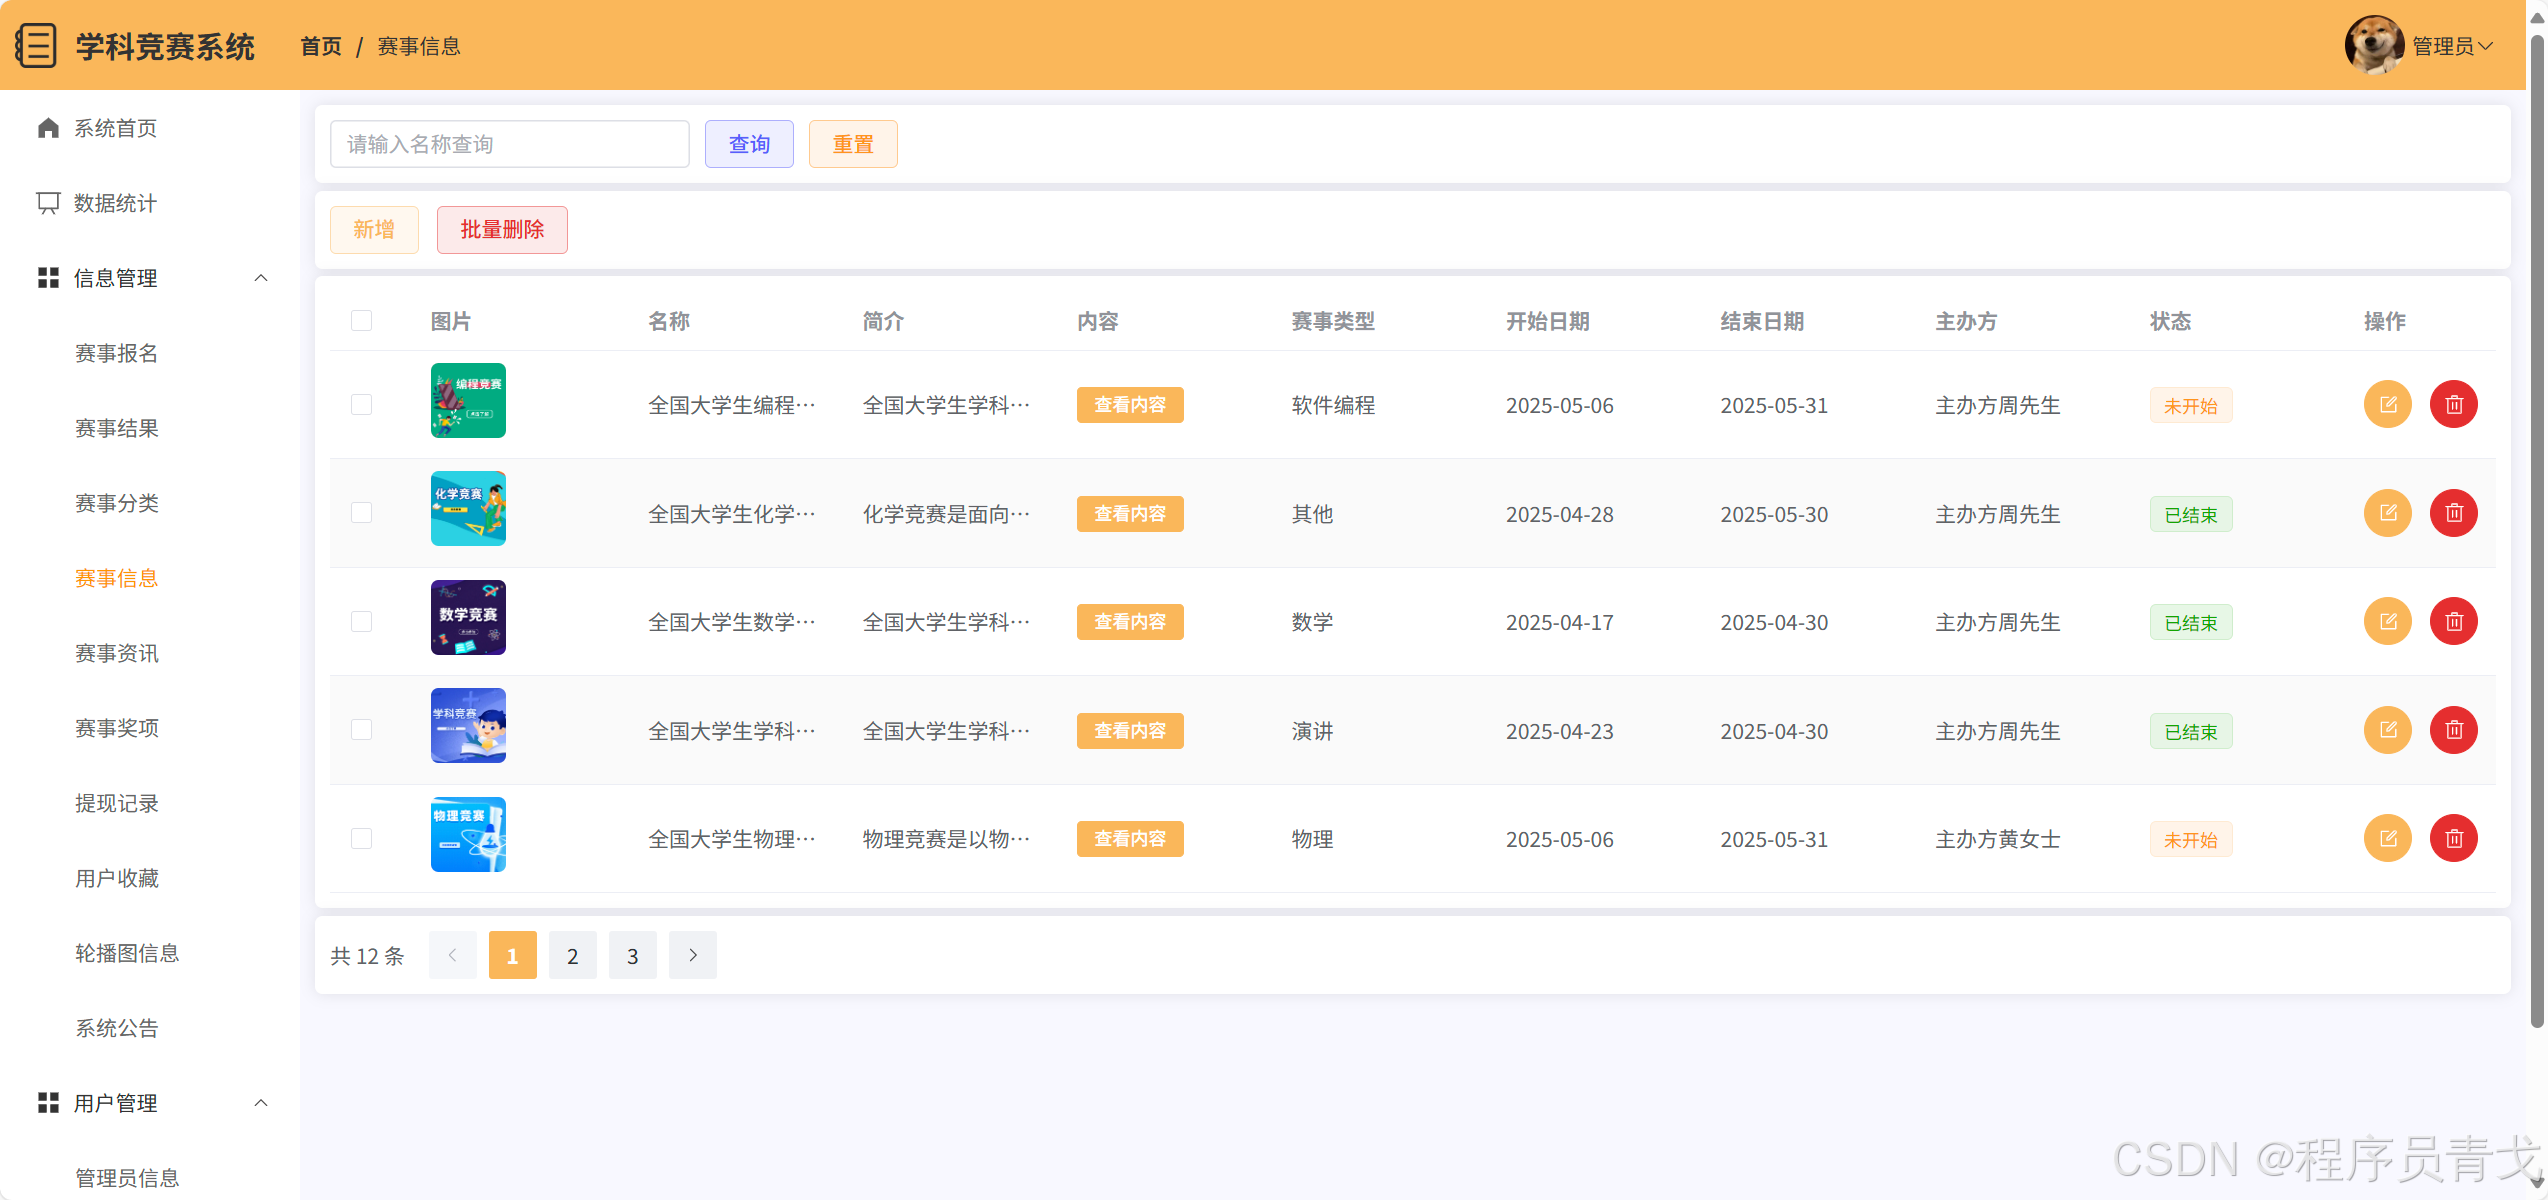This screenshot has width=2548, height=1200.
Task: Check the 软件编程 competition row checkbox
Action: (361, 405)
